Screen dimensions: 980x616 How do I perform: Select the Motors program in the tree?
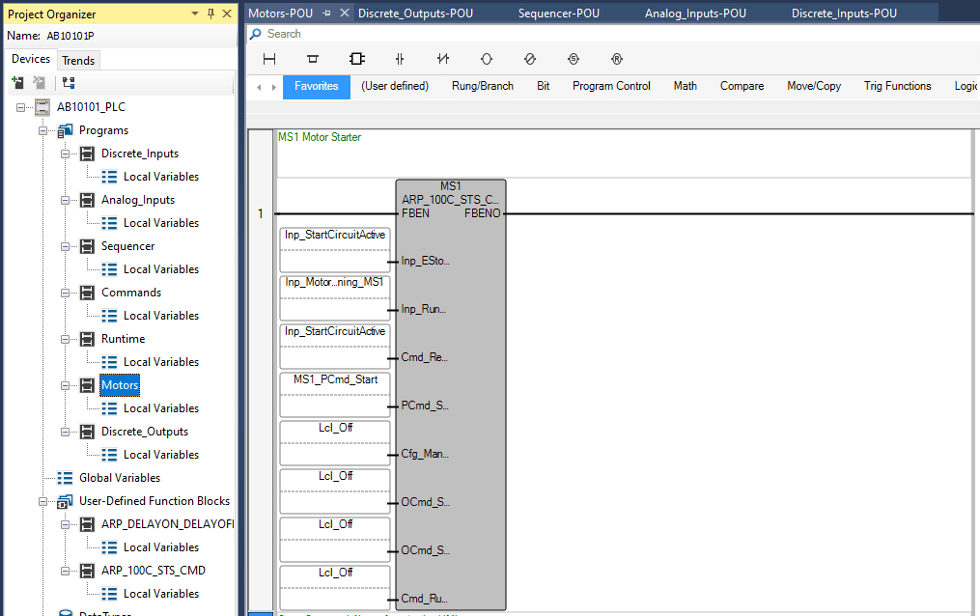(x=119, y=385)
